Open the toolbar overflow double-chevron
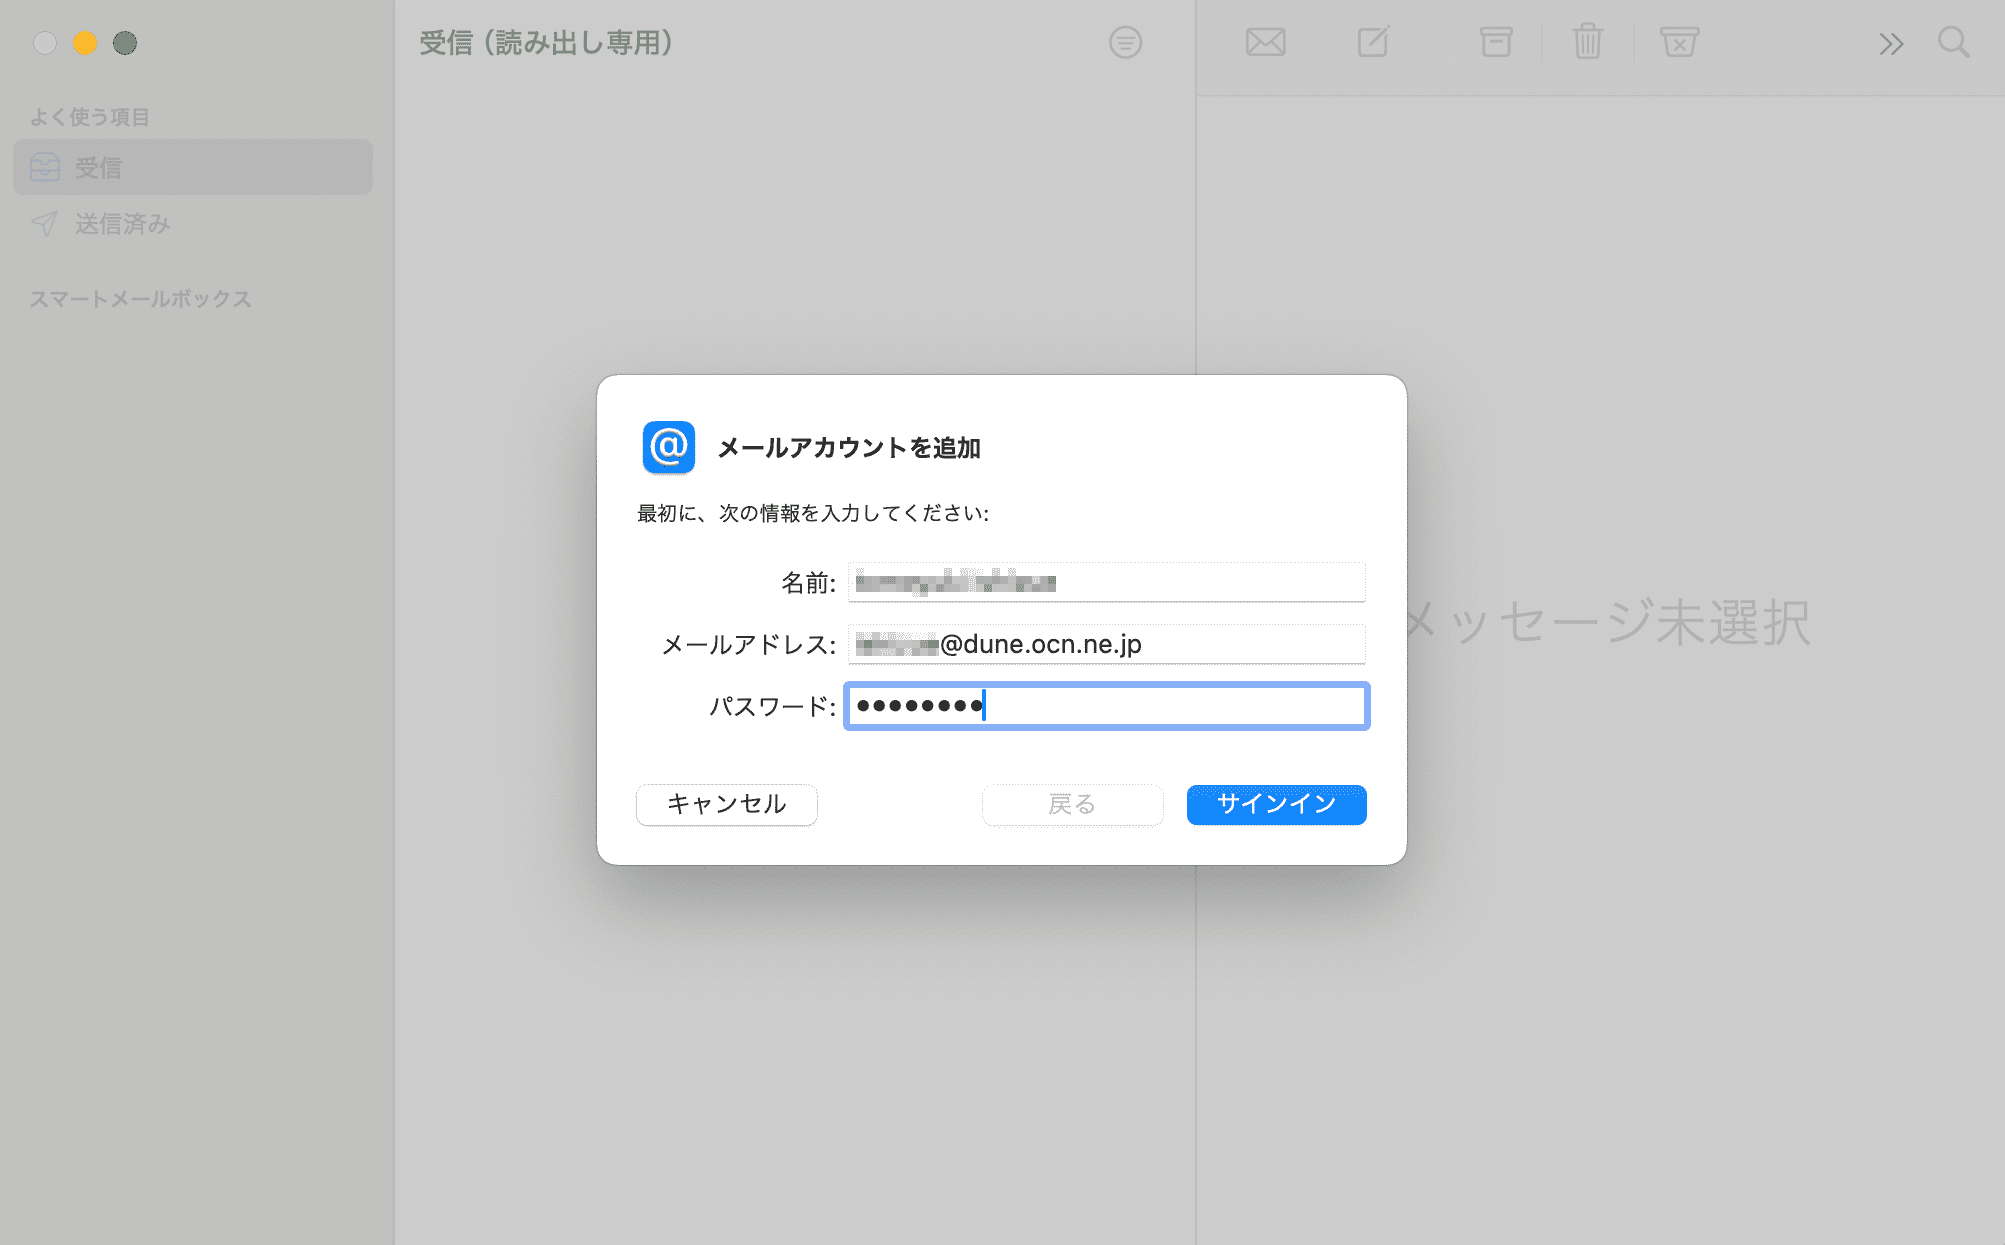Screen dimensions: 2005x1245 coord(1890,43)
